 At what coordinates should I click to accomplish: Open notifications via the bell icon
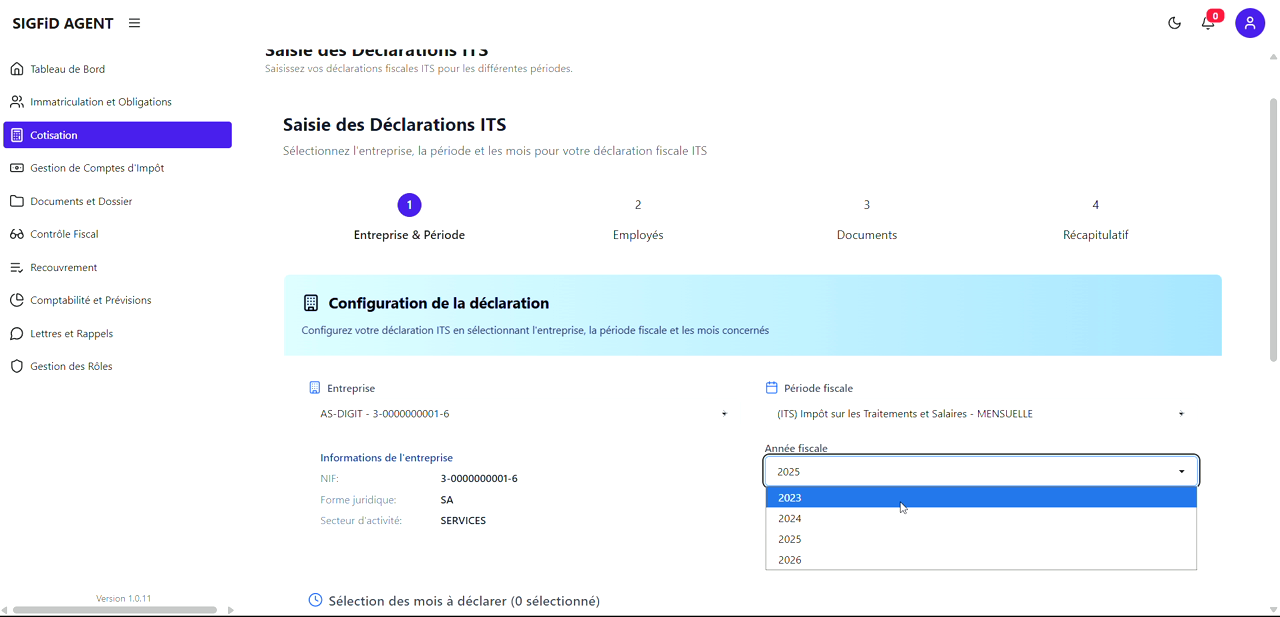point(1208,22)
